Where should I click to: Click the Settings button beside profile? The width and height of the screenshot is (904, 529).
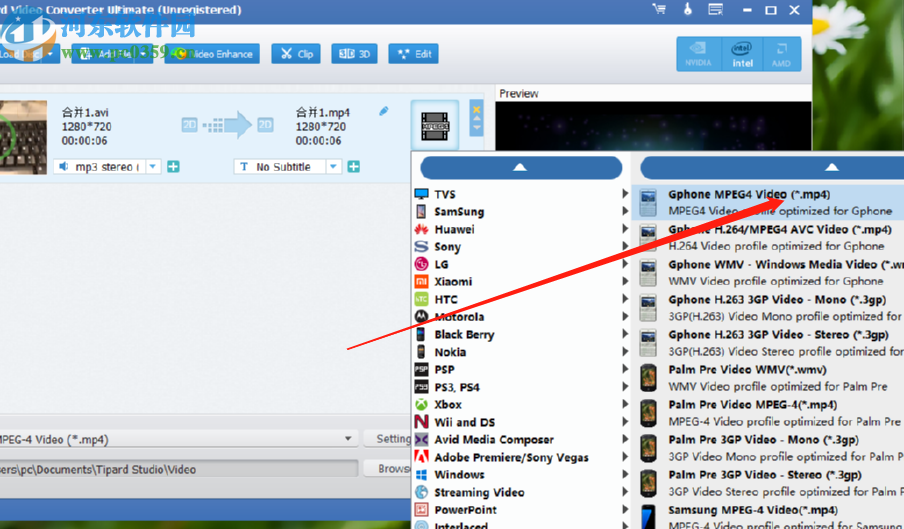pyautogui.click(x=388, y=439)
